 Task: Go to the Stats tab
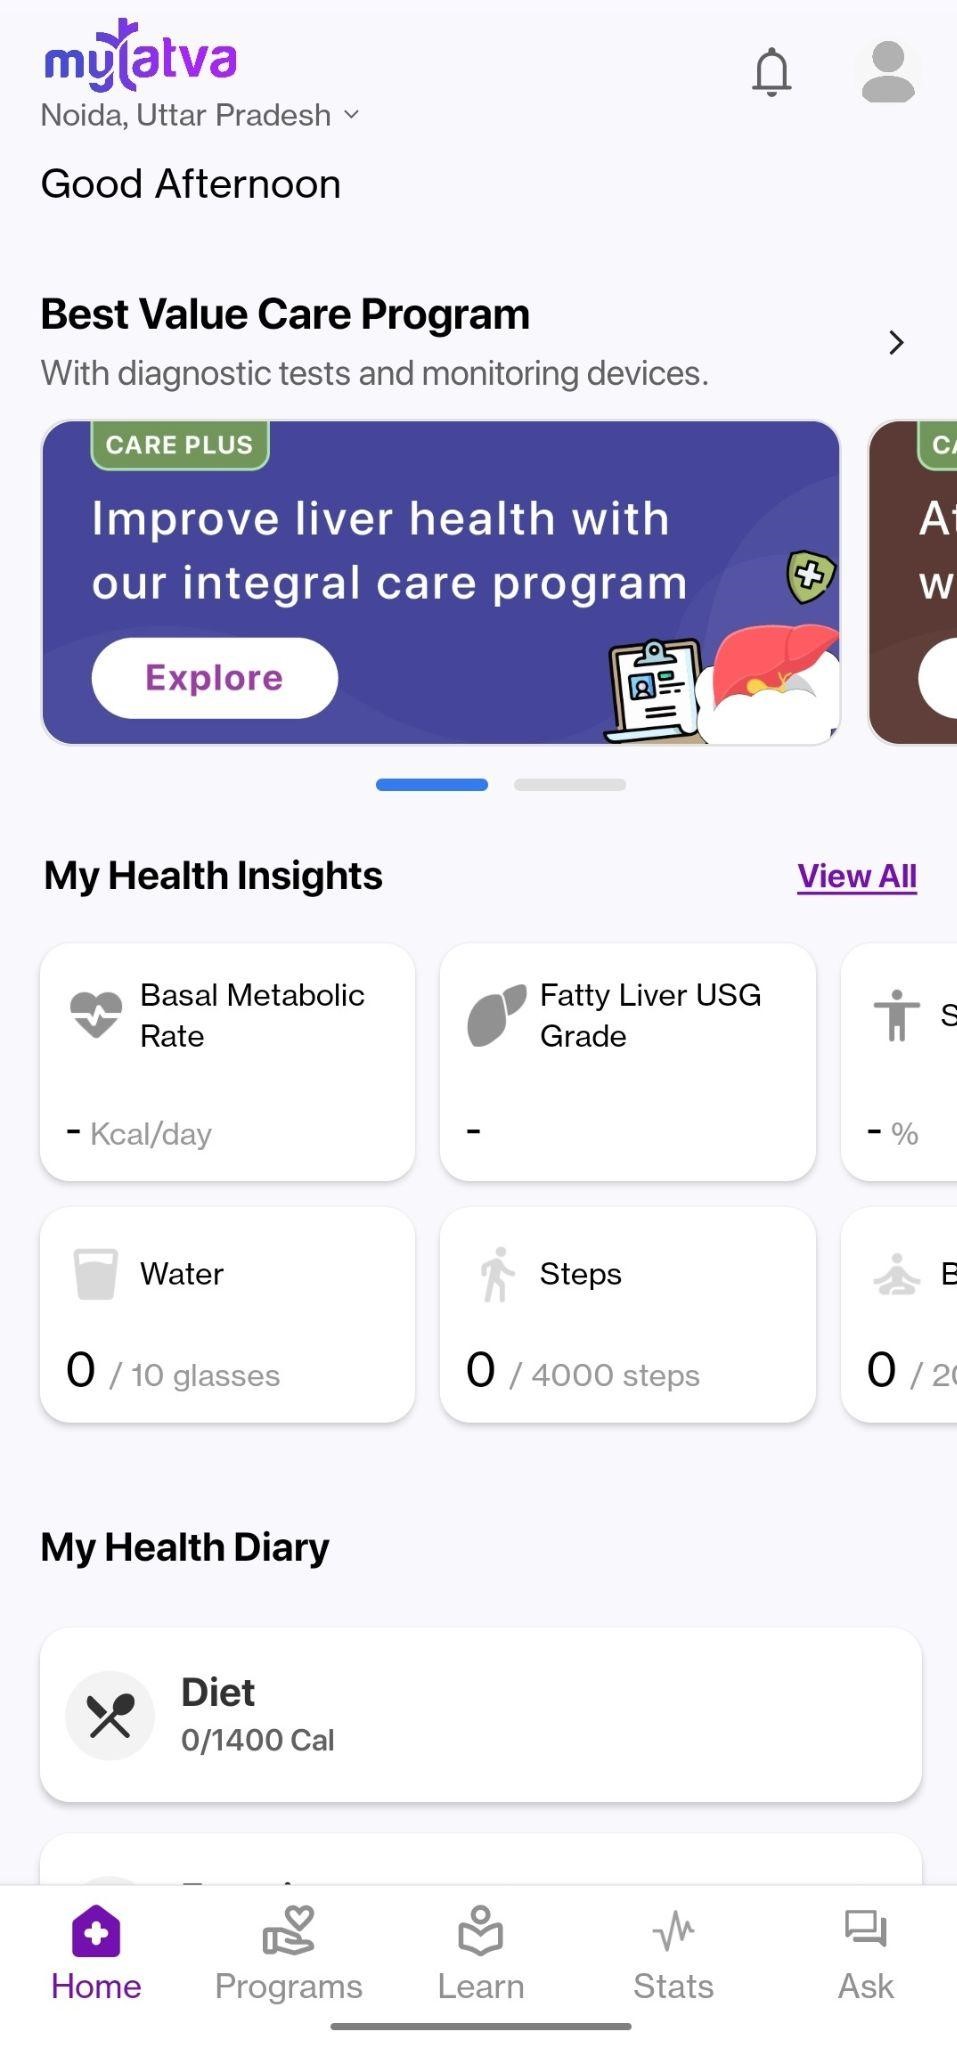tap(673, 1952)
